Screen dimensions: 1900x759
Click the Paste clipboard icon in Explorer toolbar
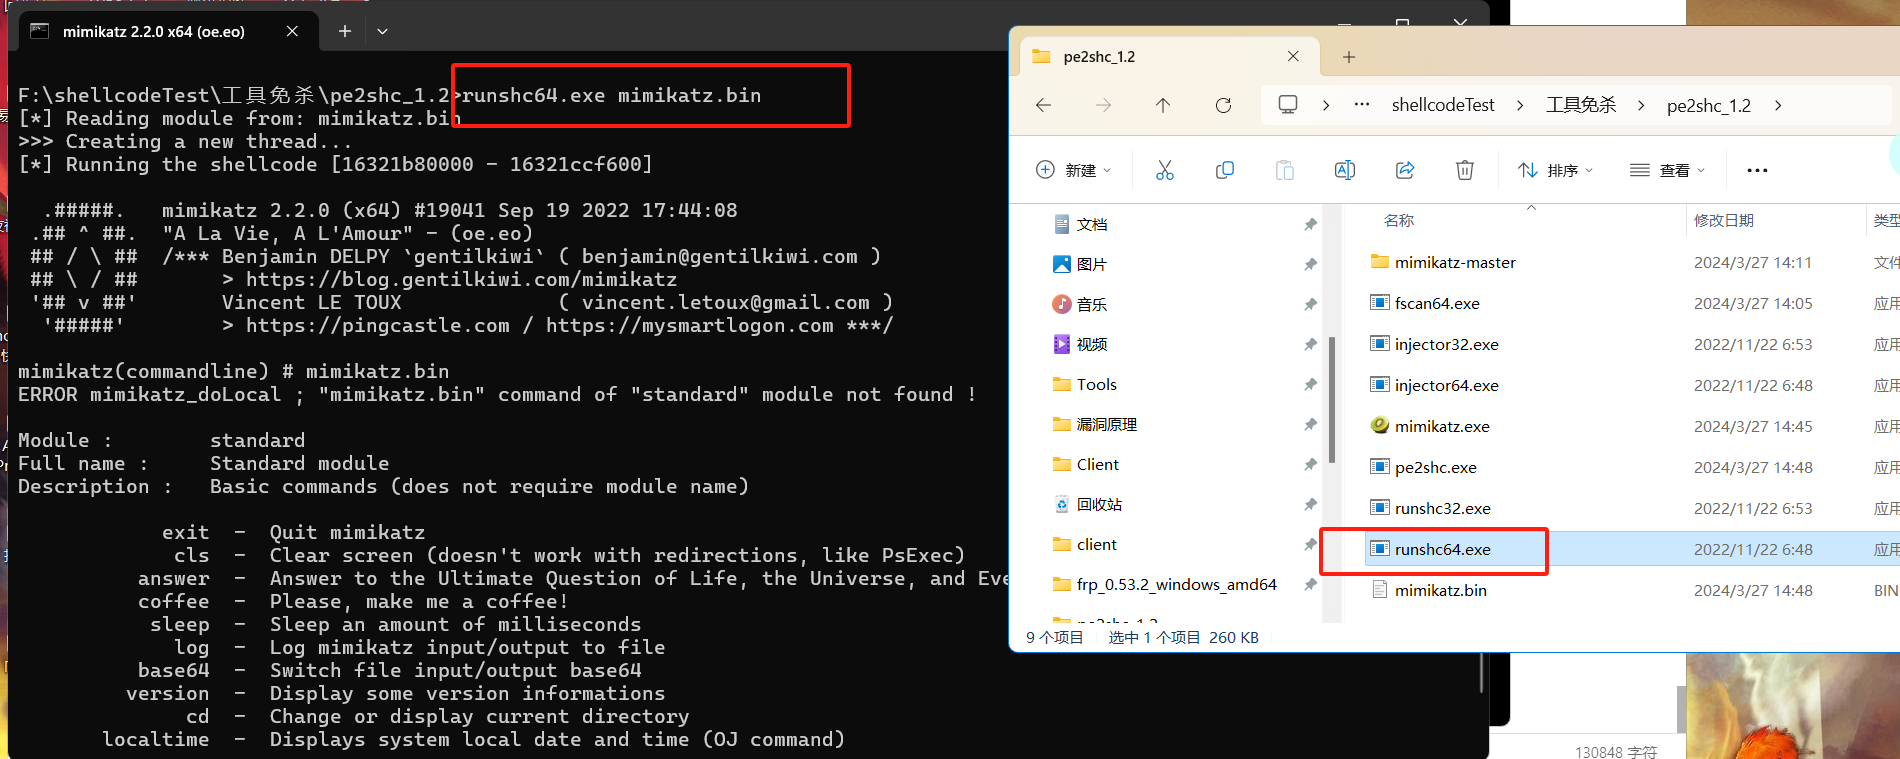[1285, 170]
